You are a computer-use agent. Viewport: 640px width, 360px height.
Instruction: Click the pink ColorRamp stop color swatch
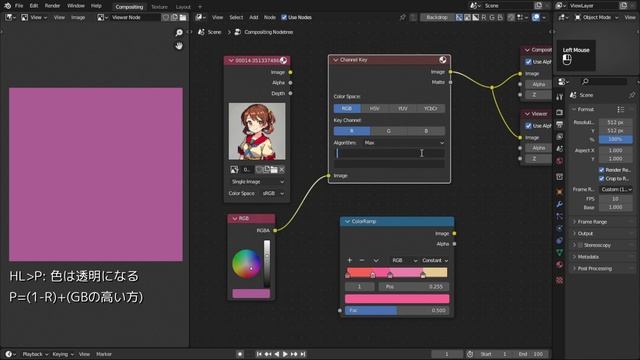click(x=397, y=299)
